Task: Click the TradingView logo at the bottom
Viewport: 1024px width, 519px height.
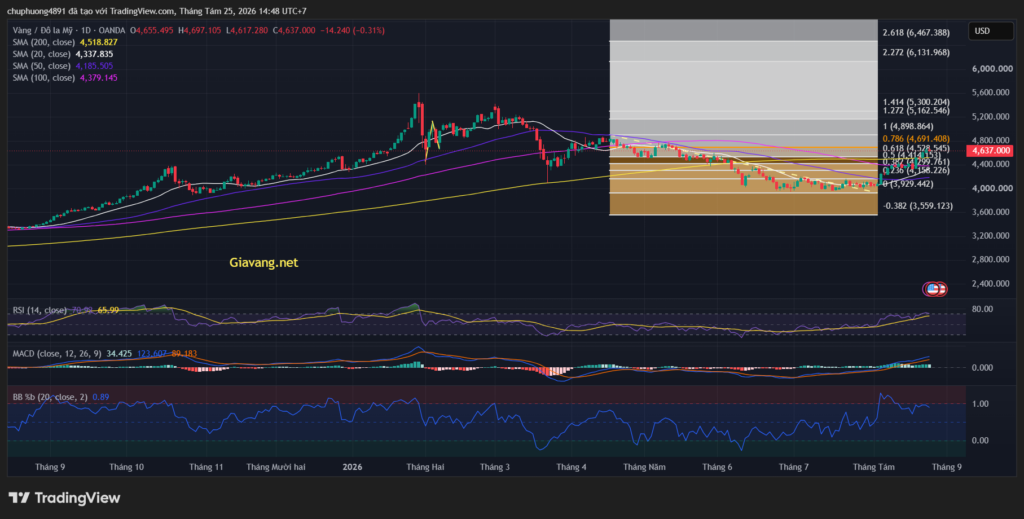Action: pos(64,498)
